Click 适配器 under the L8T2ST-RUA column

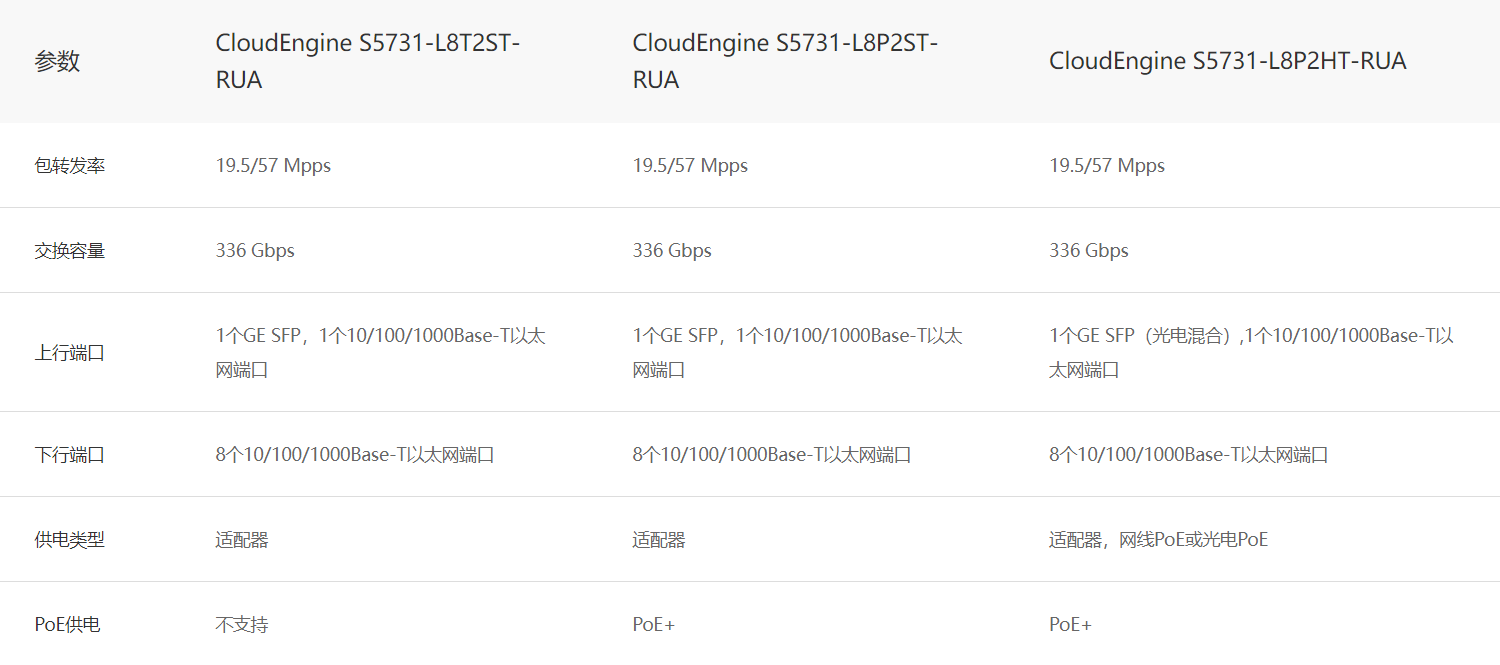click(x=242, y=540)
